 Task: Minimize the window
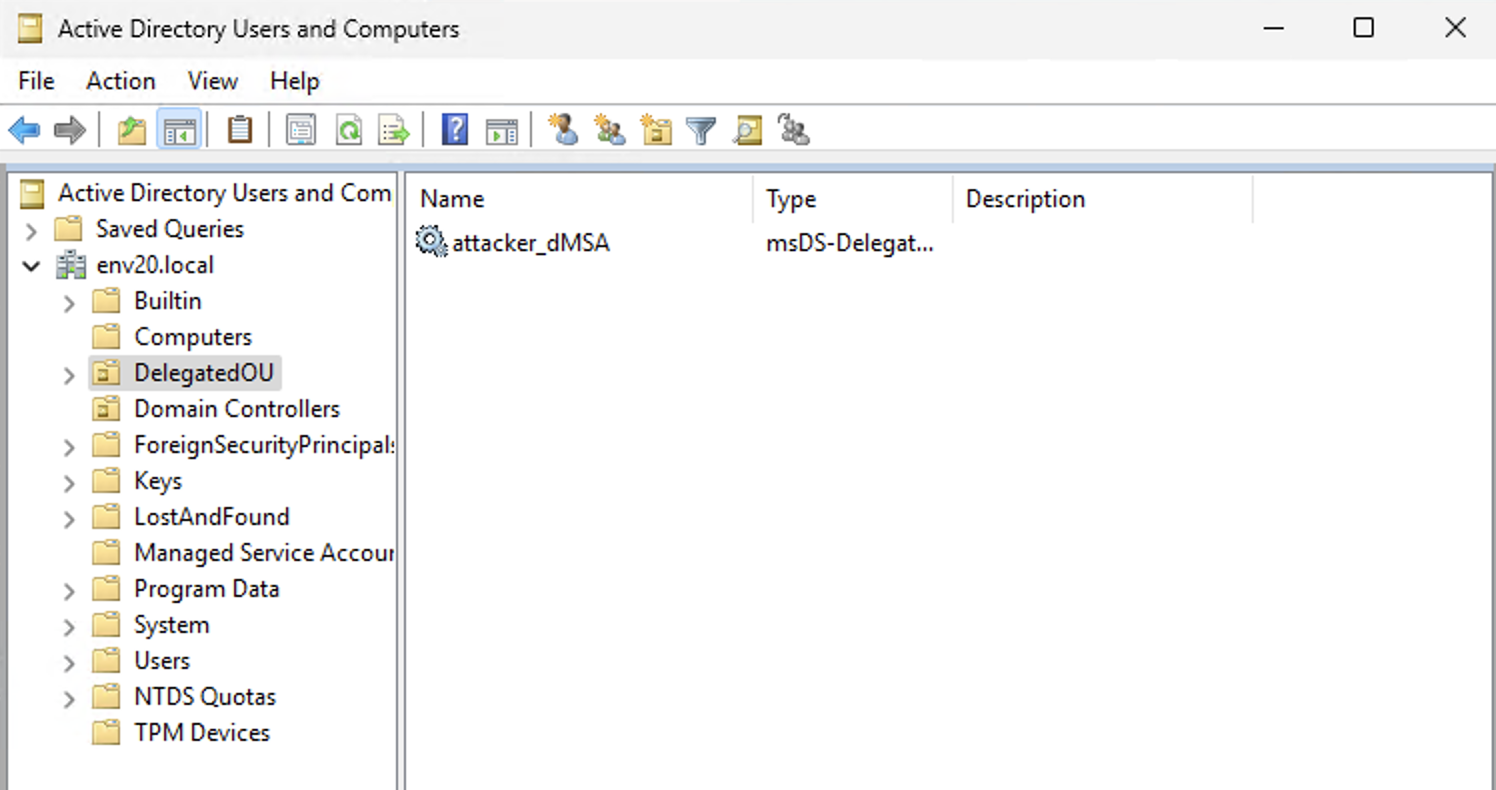point(1273,29)
